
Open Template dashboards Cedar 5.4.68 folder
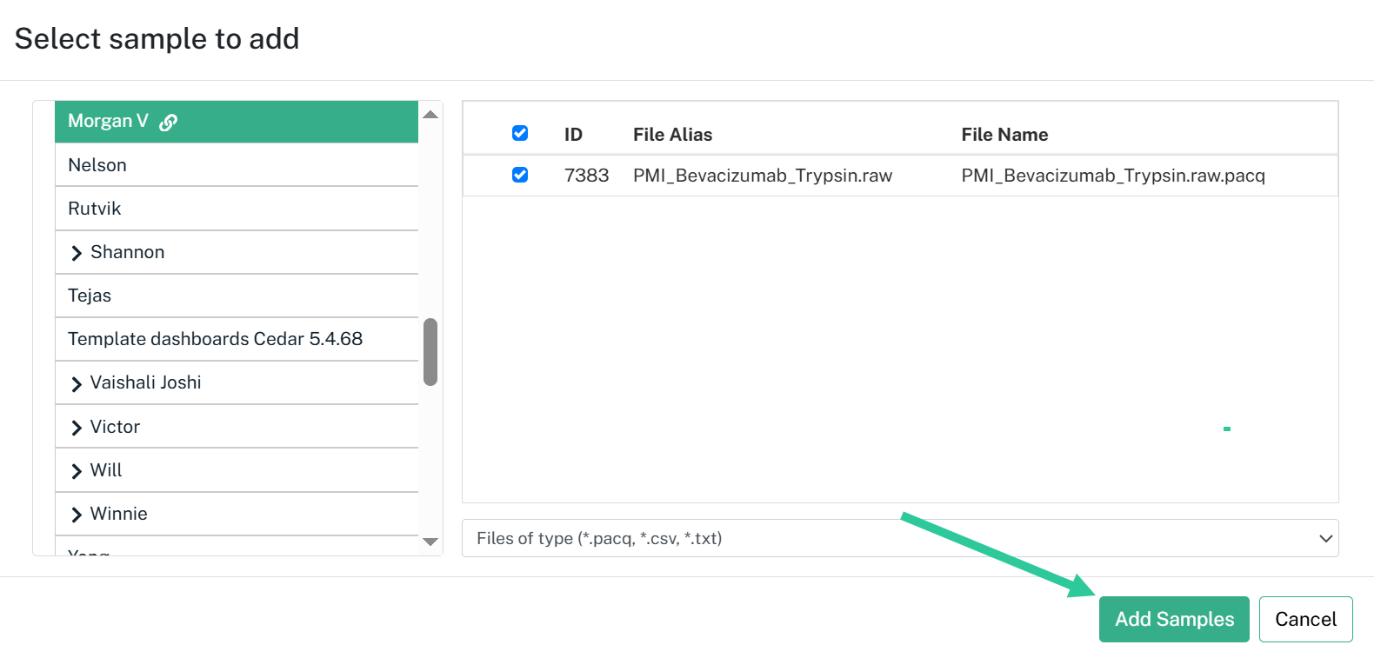click(x=237, y=339)
